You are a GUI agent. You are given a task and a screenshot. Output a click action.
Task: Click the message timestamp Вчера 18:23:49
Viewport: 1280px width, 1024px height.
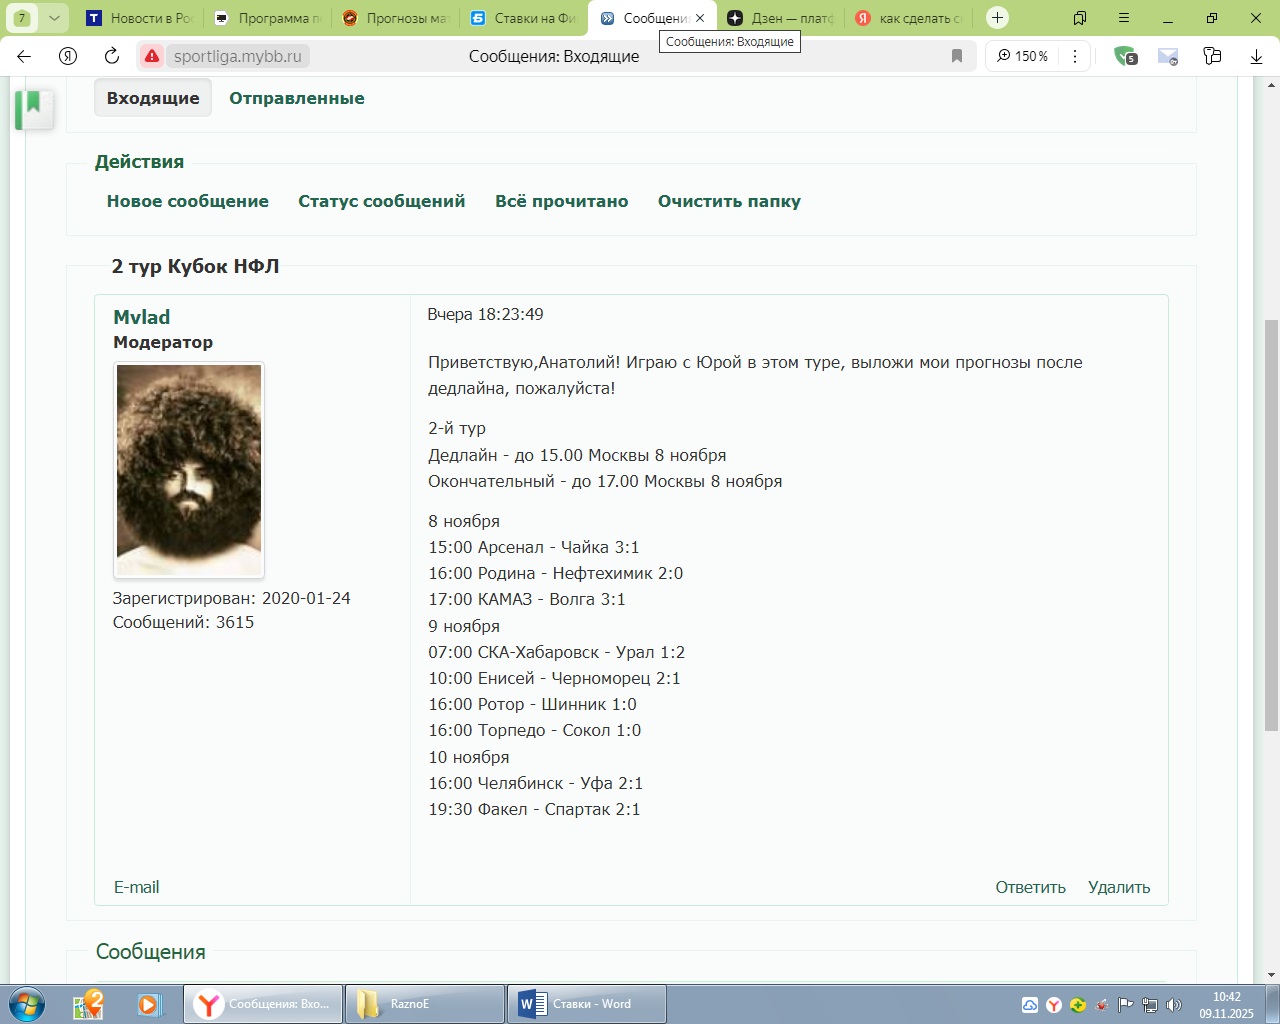click(x=485, y=314)
